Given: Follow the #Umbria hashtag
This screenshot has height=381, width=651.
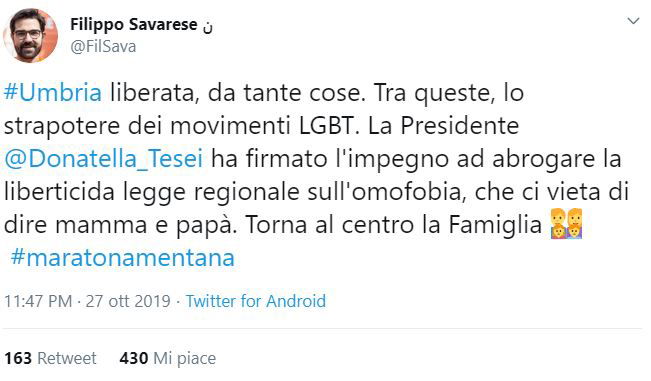Looking at the screenshot, I should coord(53,93).
